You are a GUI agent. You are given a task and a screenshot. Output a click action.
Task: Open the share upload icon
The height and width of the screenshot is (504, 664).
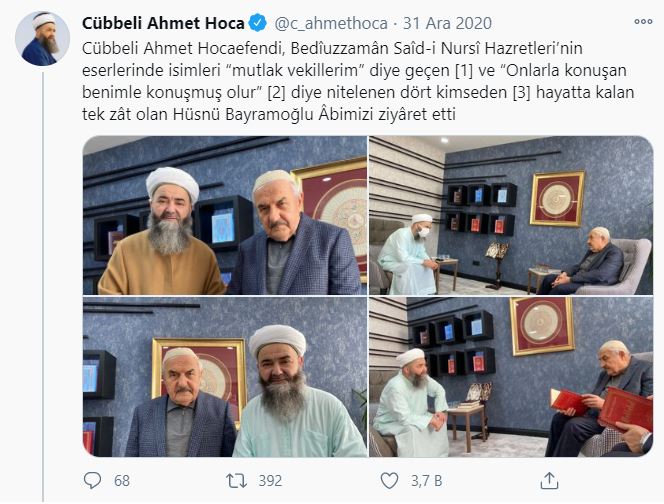(x=549, y=481)
